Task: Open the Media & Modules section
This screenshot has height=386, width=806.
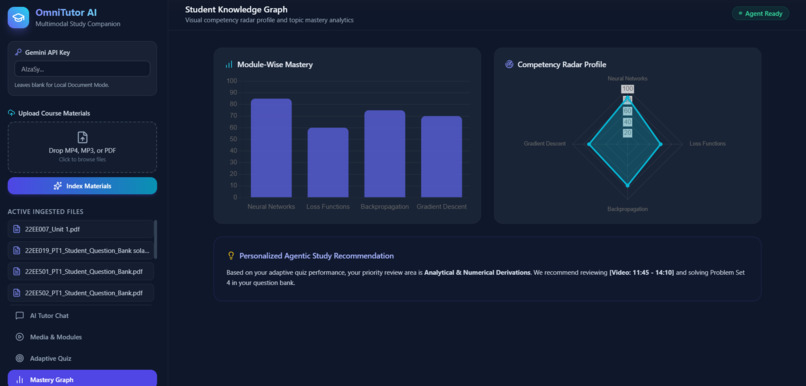Action: click(x=82, y=337)
